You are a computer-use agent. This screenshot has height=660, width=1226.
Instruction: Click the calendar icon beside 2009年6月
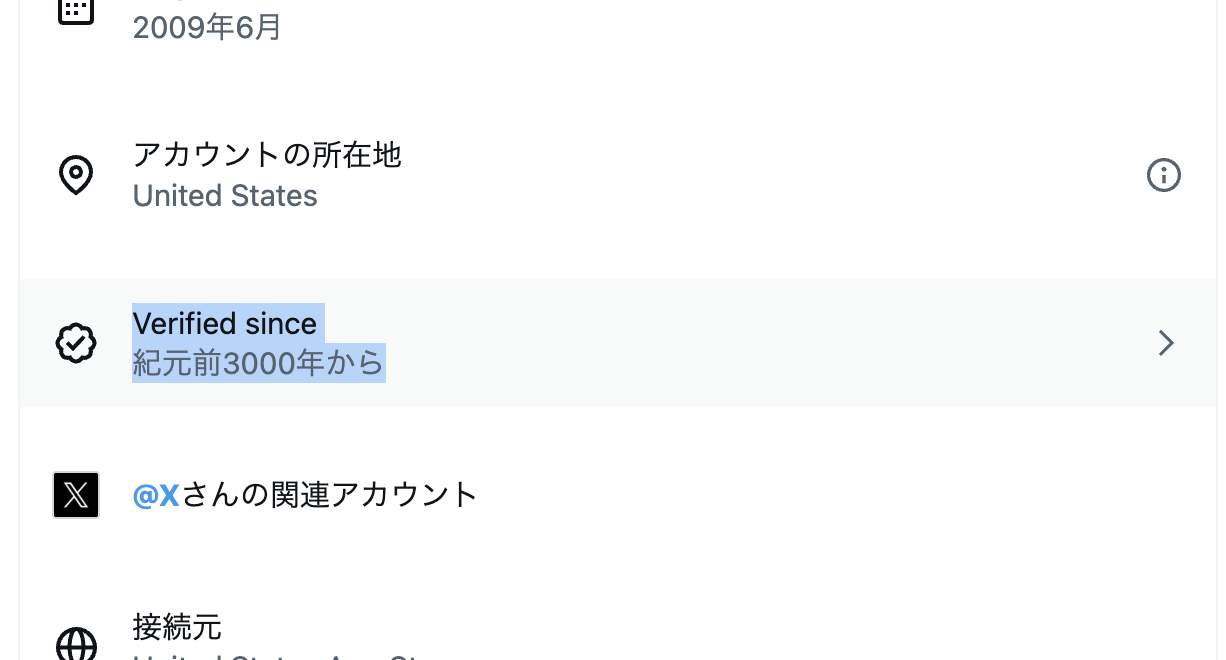(76, 10)
